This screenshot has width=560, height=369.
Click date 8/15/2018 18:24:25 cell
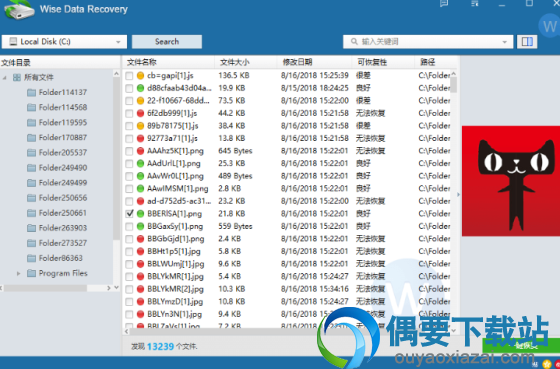[315, 88]
